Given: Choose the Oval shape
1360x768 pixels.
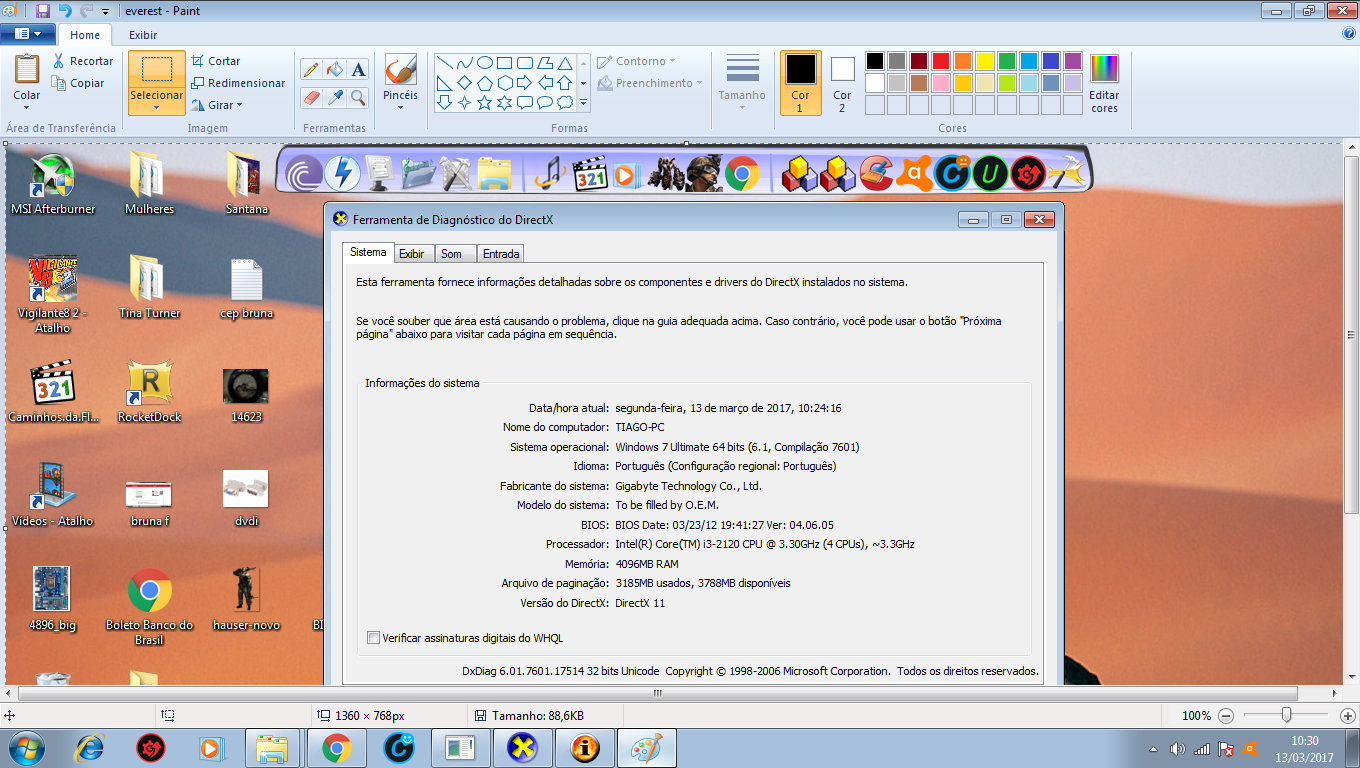Looking at the screenshot, I should click(484, 62).
